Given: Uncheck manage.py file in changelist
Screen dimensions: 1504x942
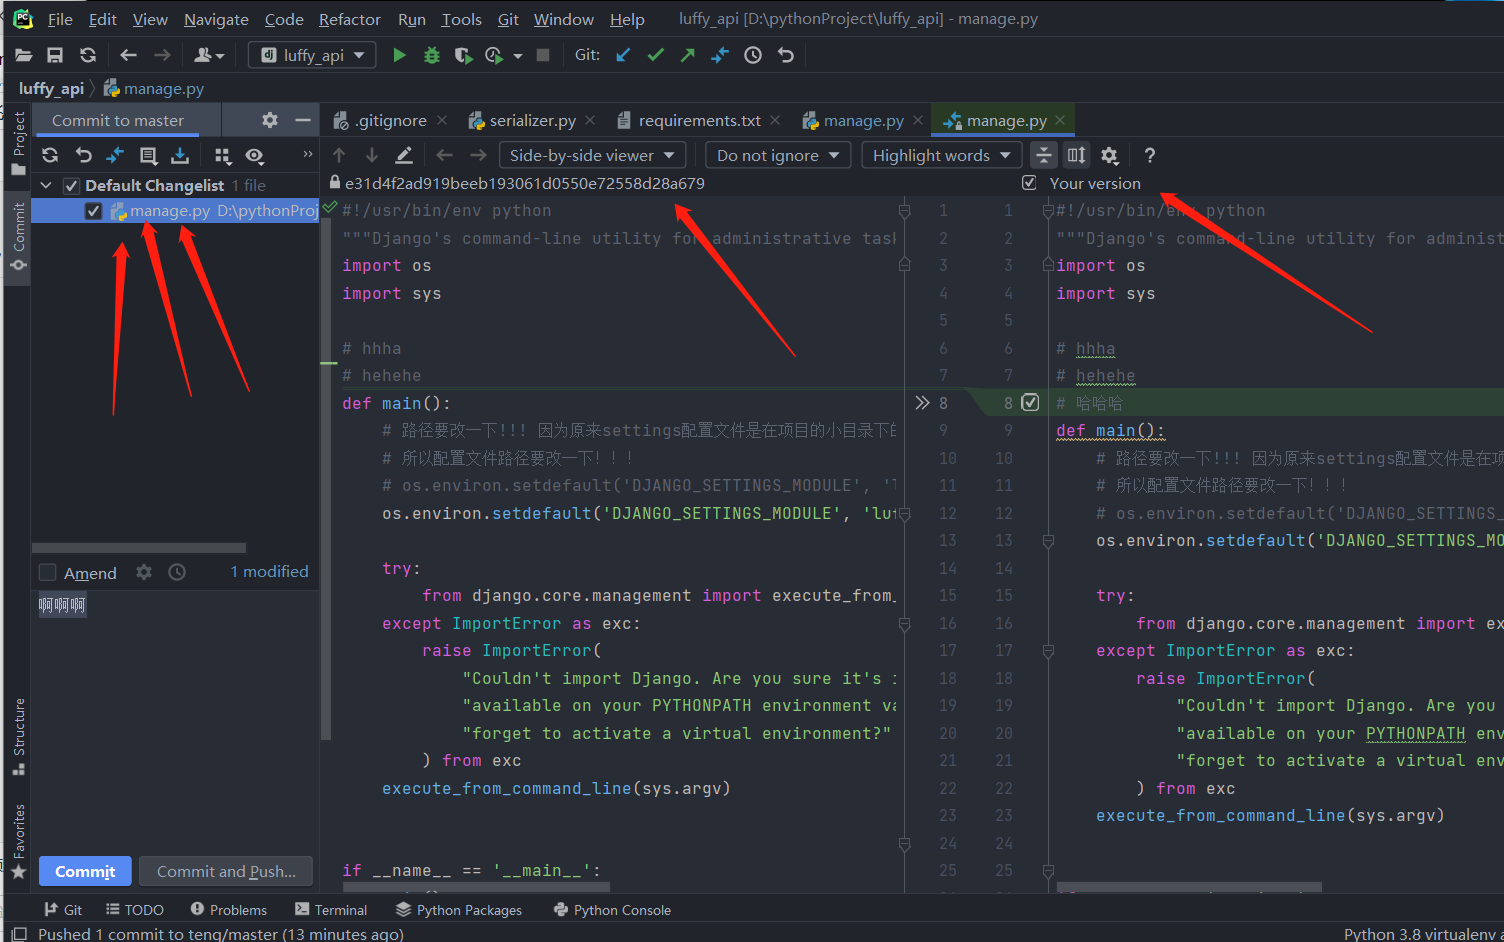Looking at the screenshot, I should (93, 211).
